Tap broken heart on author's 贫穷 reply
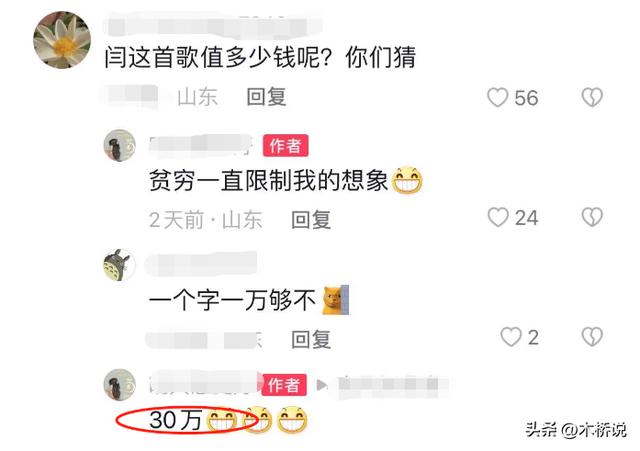 (592, 217)
